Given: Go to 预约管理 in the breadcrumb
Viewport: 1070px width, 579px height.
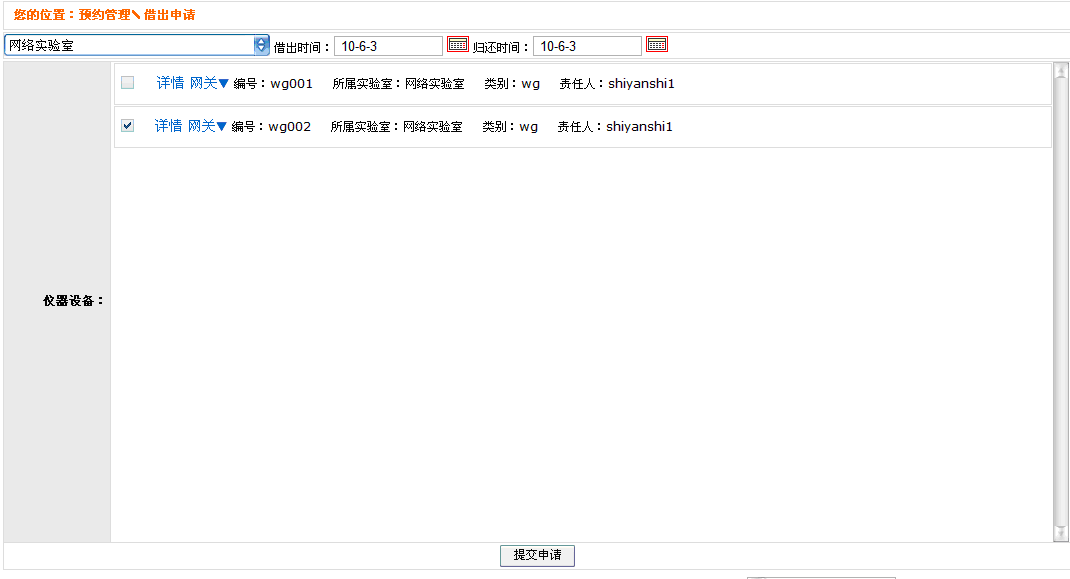Looking at the screenshot, I should tap(104, 15).
